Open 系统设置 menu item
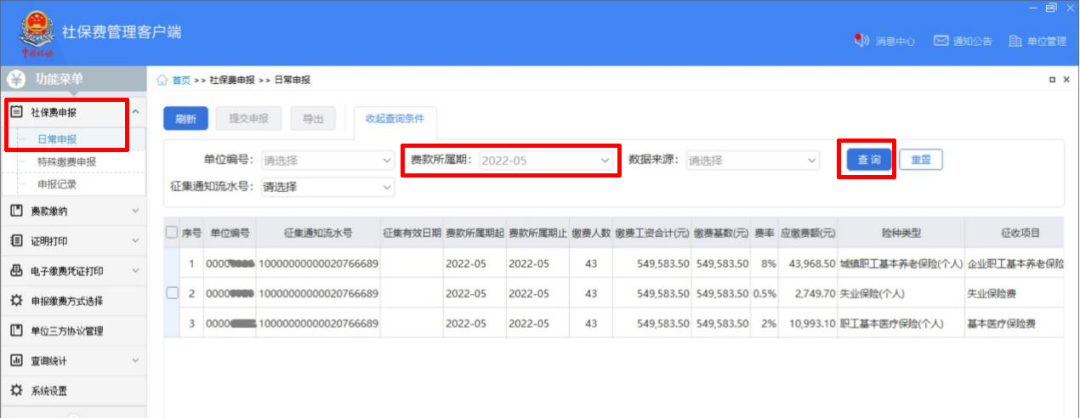 coord(49,390)
